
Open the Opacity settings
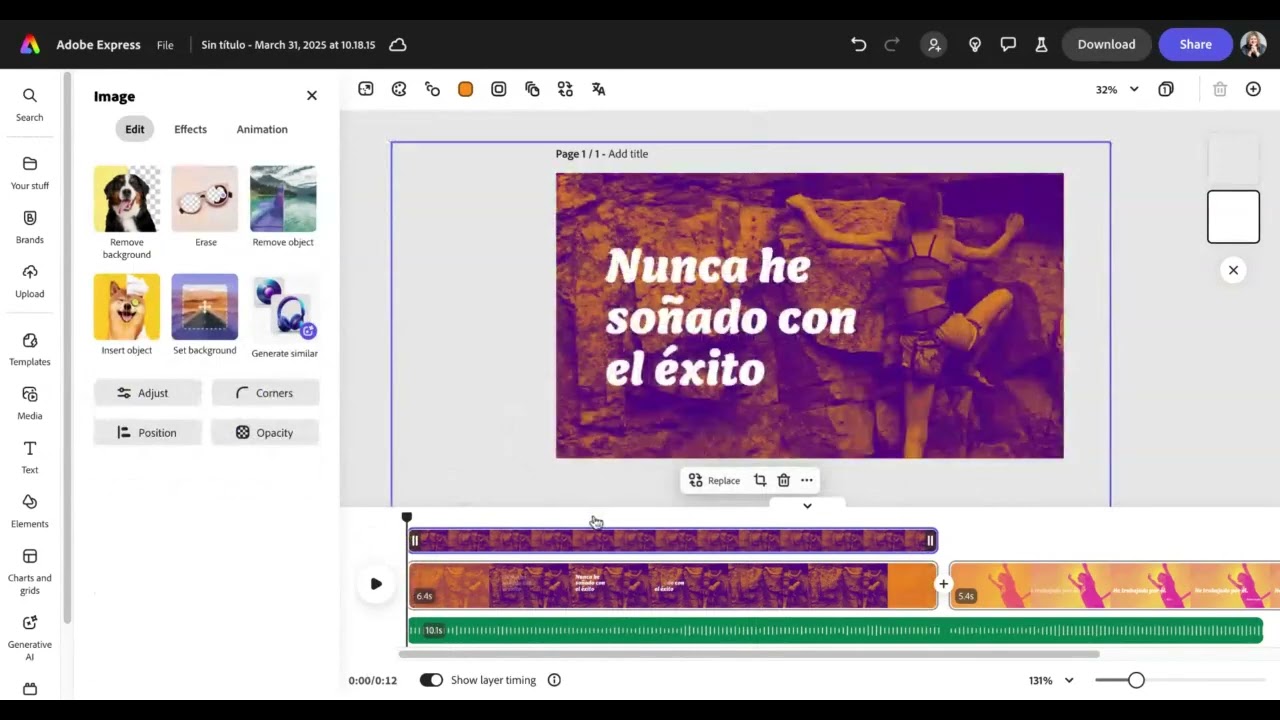266,433
